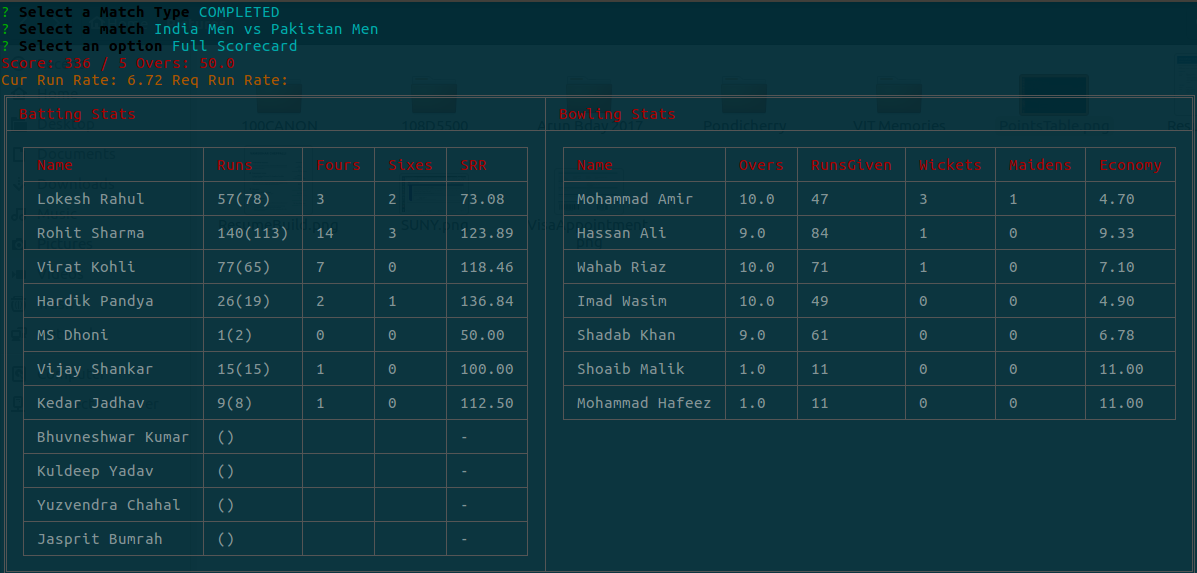The width and height of the screenshot is (1197, 573).
Task: Select the Wahab Riaz bowler name
Action: point(622,267)
